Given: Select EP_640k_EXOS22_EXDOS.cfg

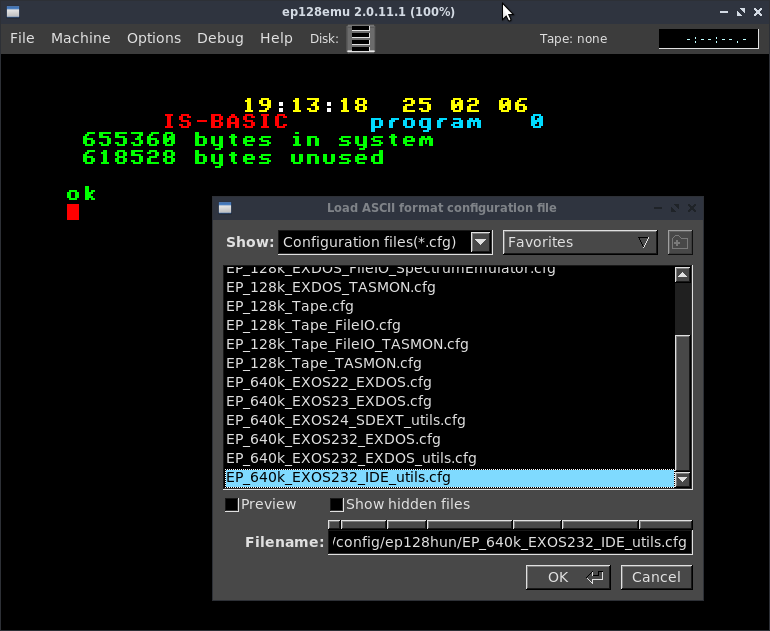Looking at the screenshot, I should pos(449,382).
